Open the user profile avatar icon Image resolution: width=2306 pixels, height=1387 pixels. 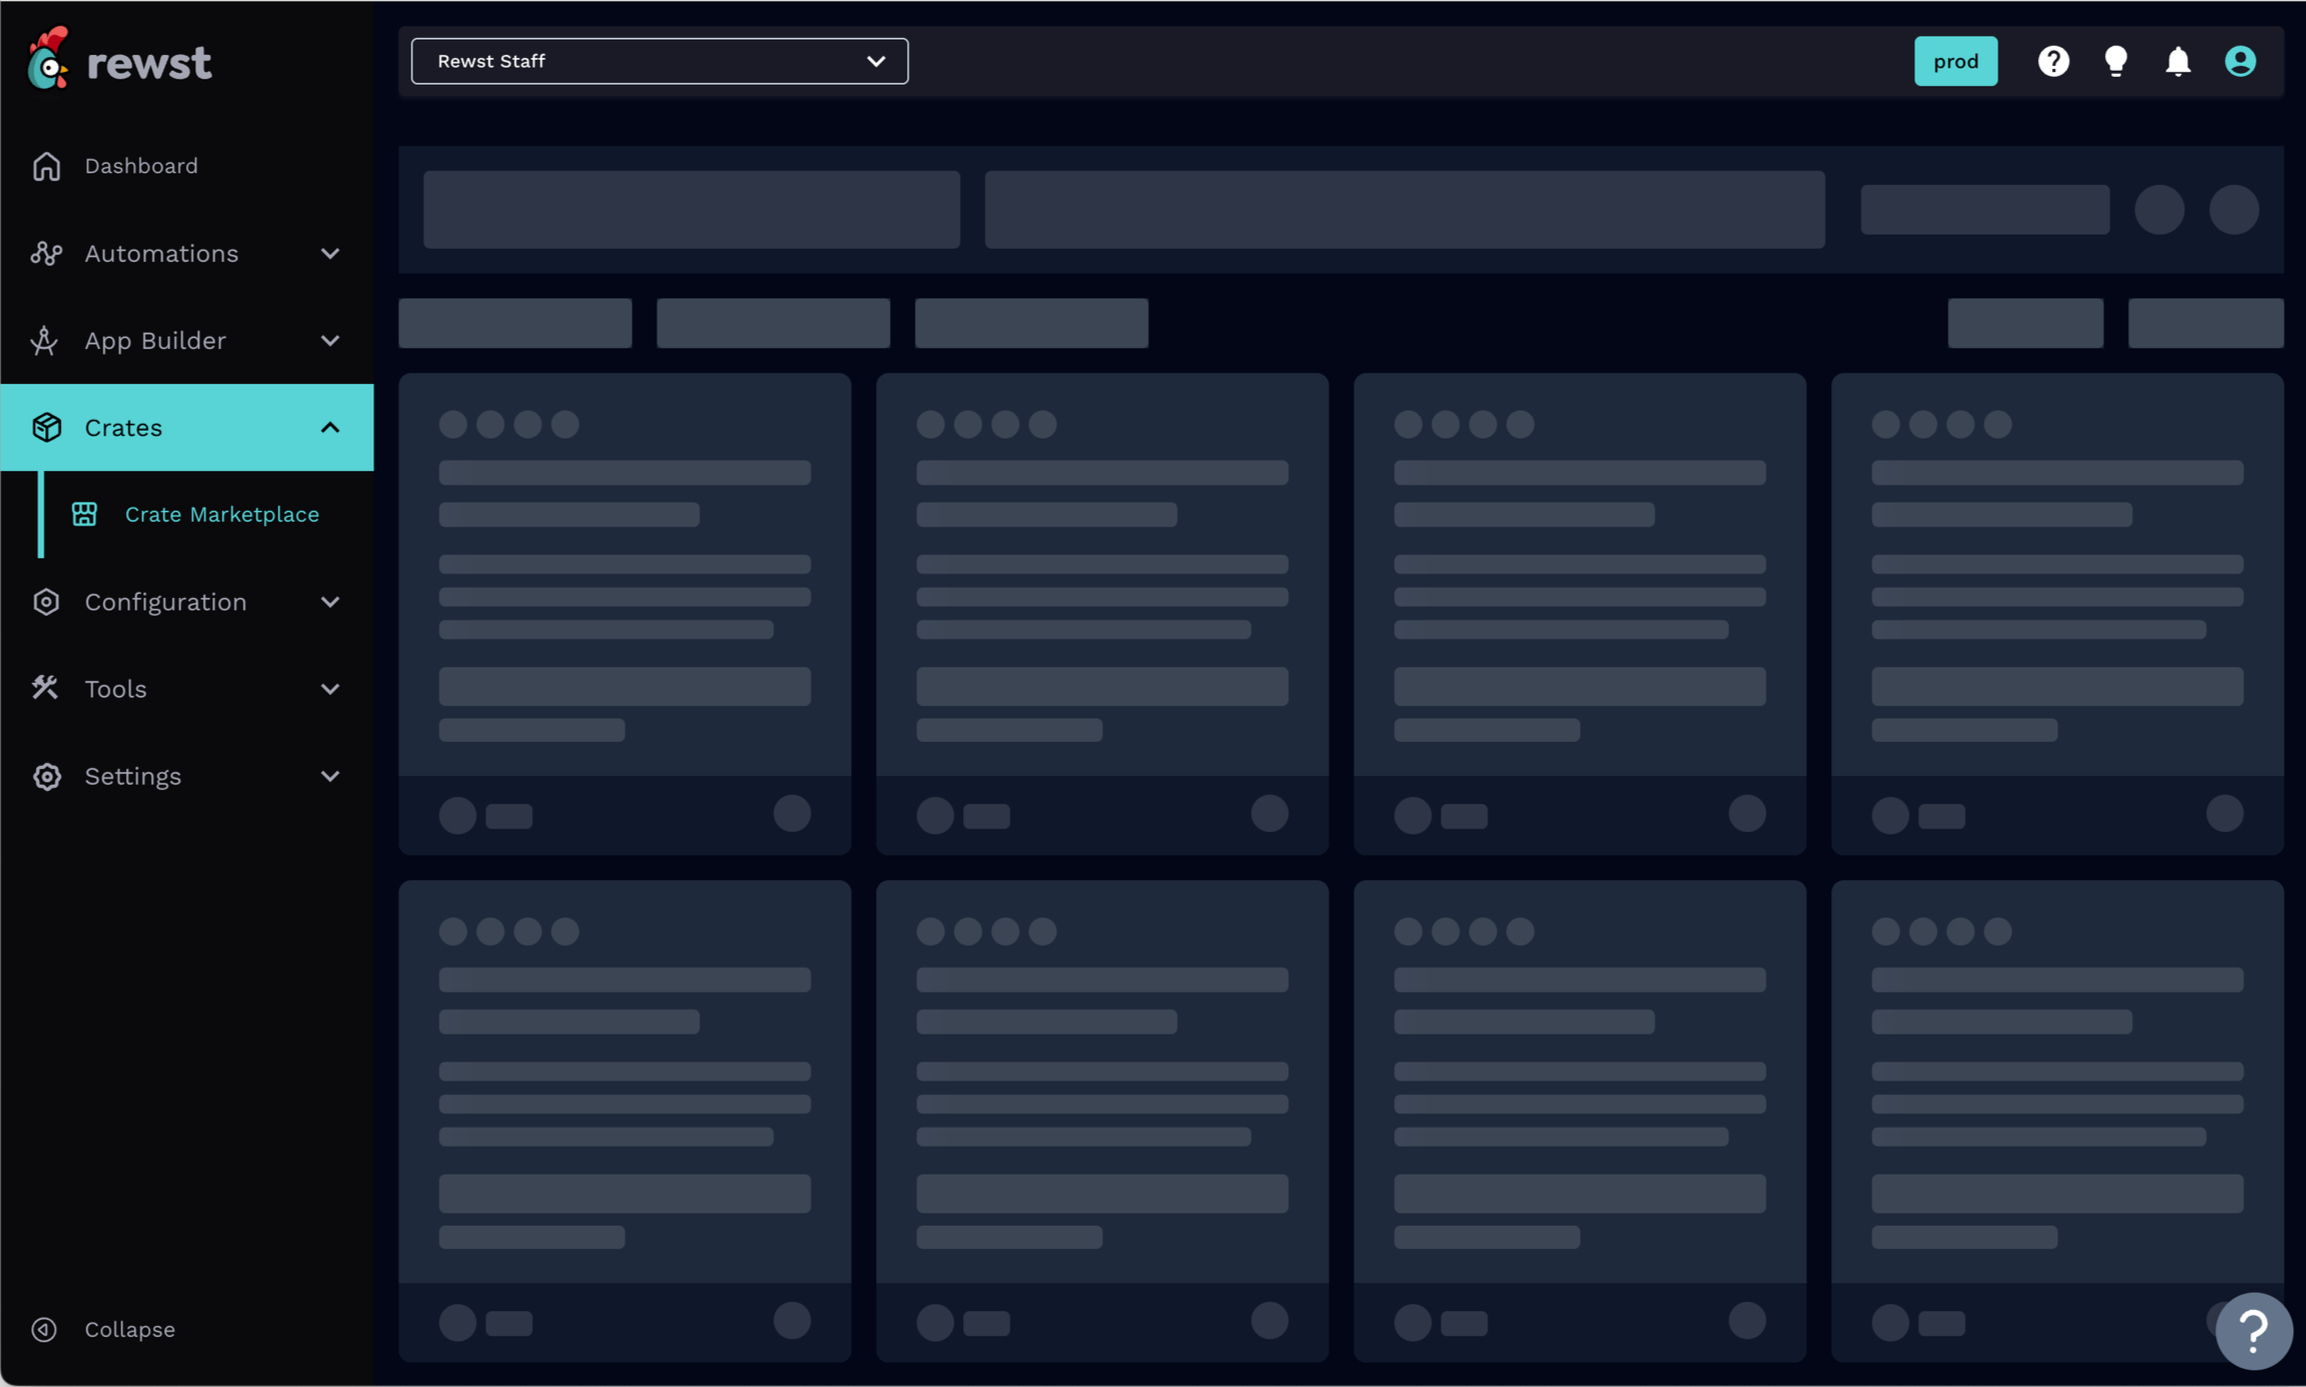coord(2240,62)
